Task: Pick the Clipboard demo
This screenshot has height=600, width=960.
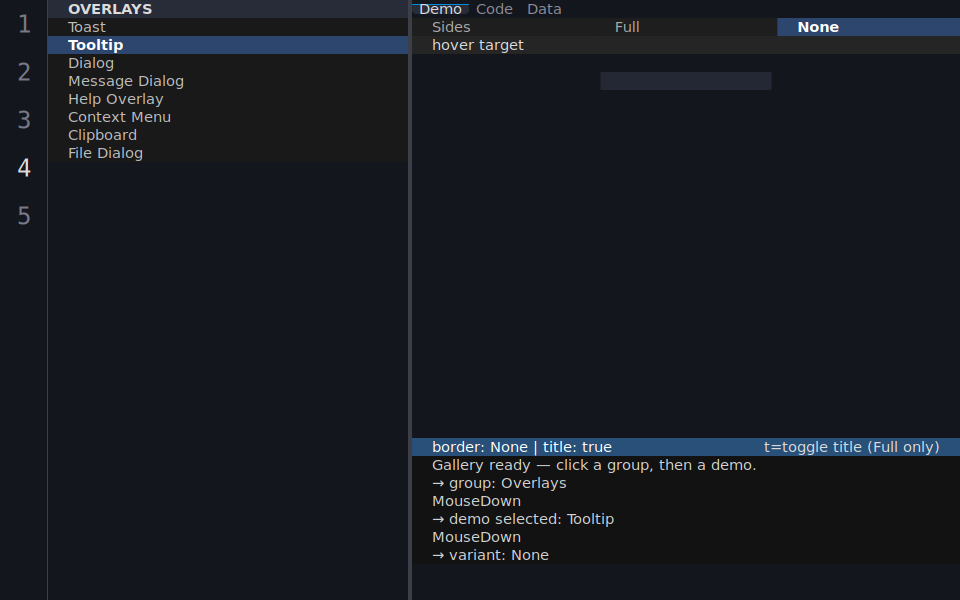Action: [x=228, y=135]
